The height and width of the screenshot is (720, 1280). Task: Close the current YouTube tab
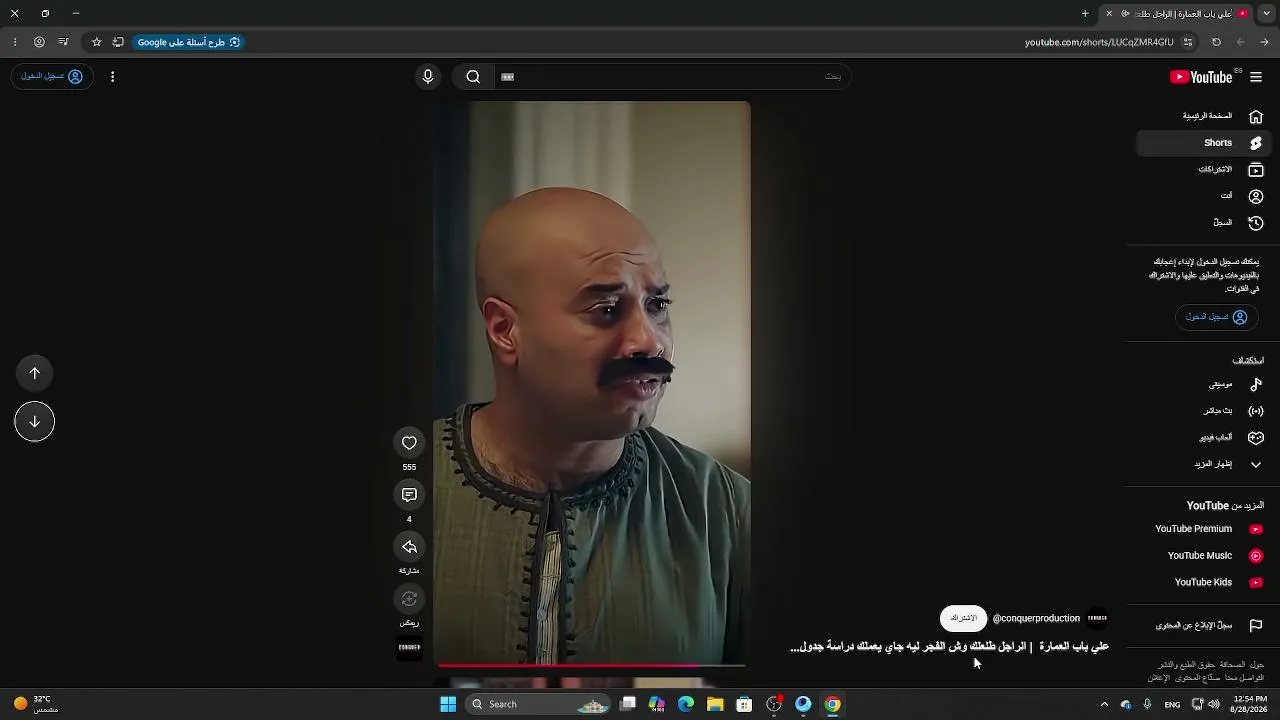tap(1109, 14)
